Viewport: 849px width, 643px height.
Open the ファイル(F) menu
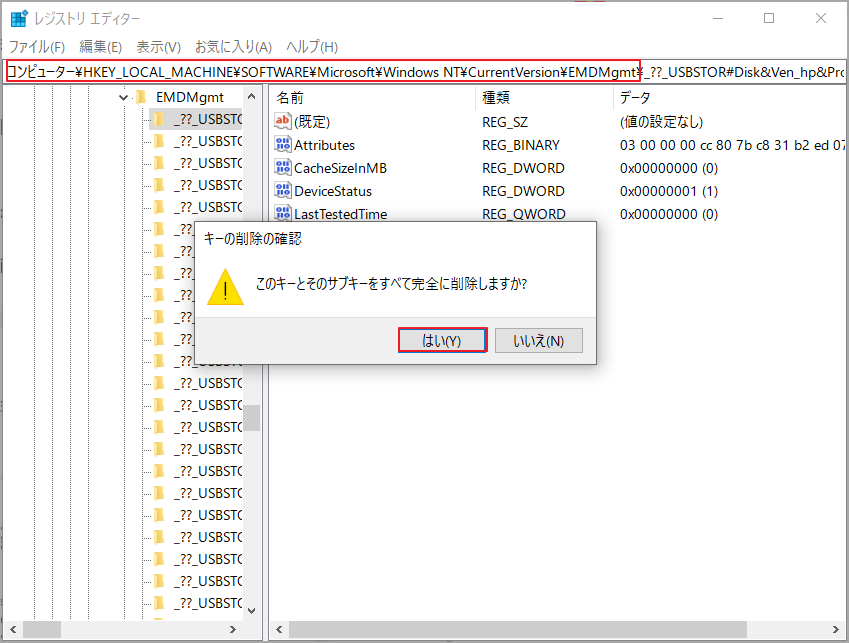[x=37, y=47]
